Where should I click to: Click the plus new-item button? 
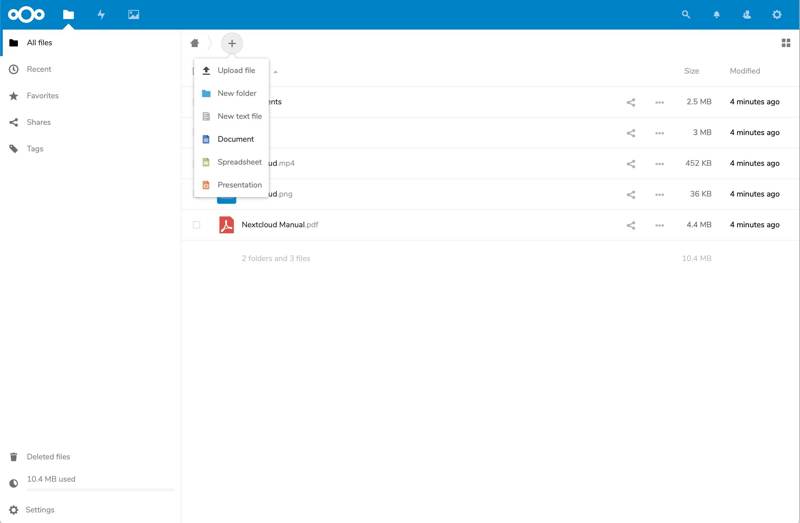(232, 43)
